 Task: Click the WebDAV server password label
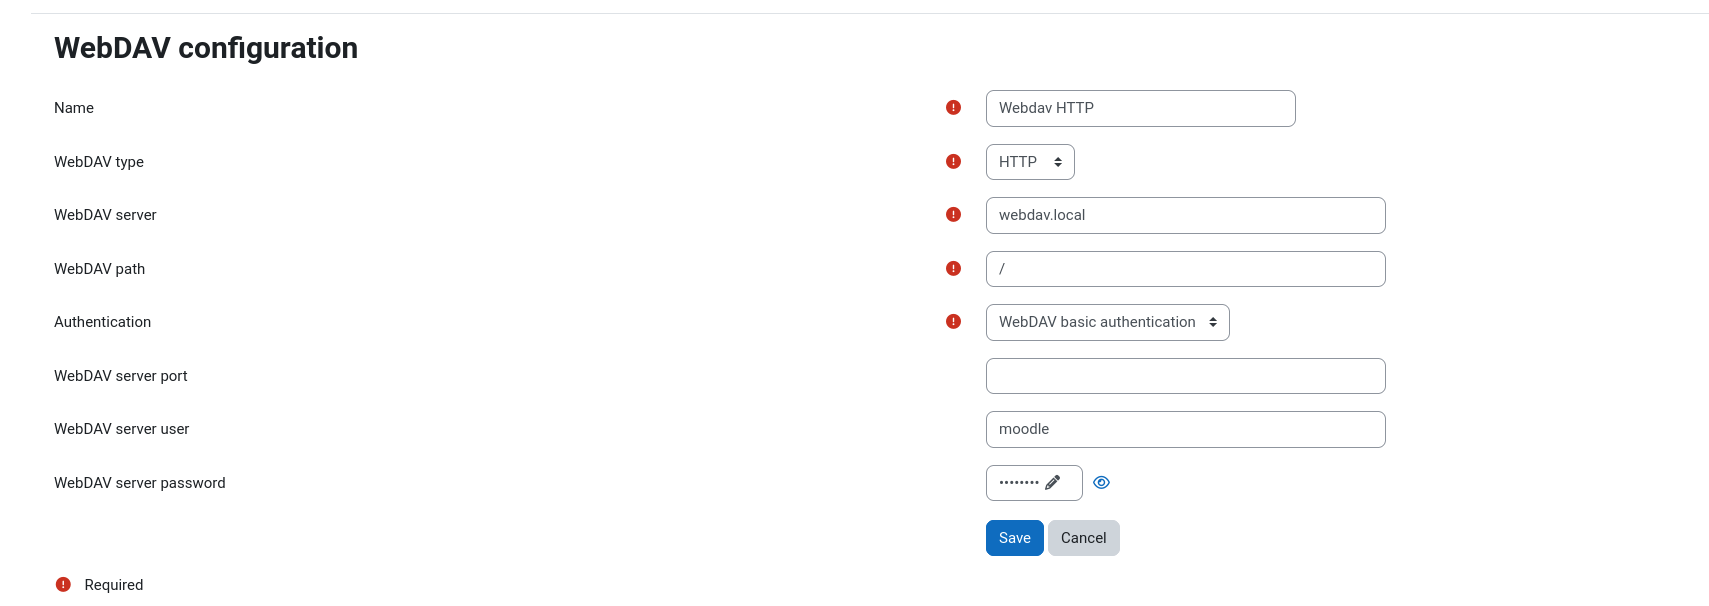[140, 483]
